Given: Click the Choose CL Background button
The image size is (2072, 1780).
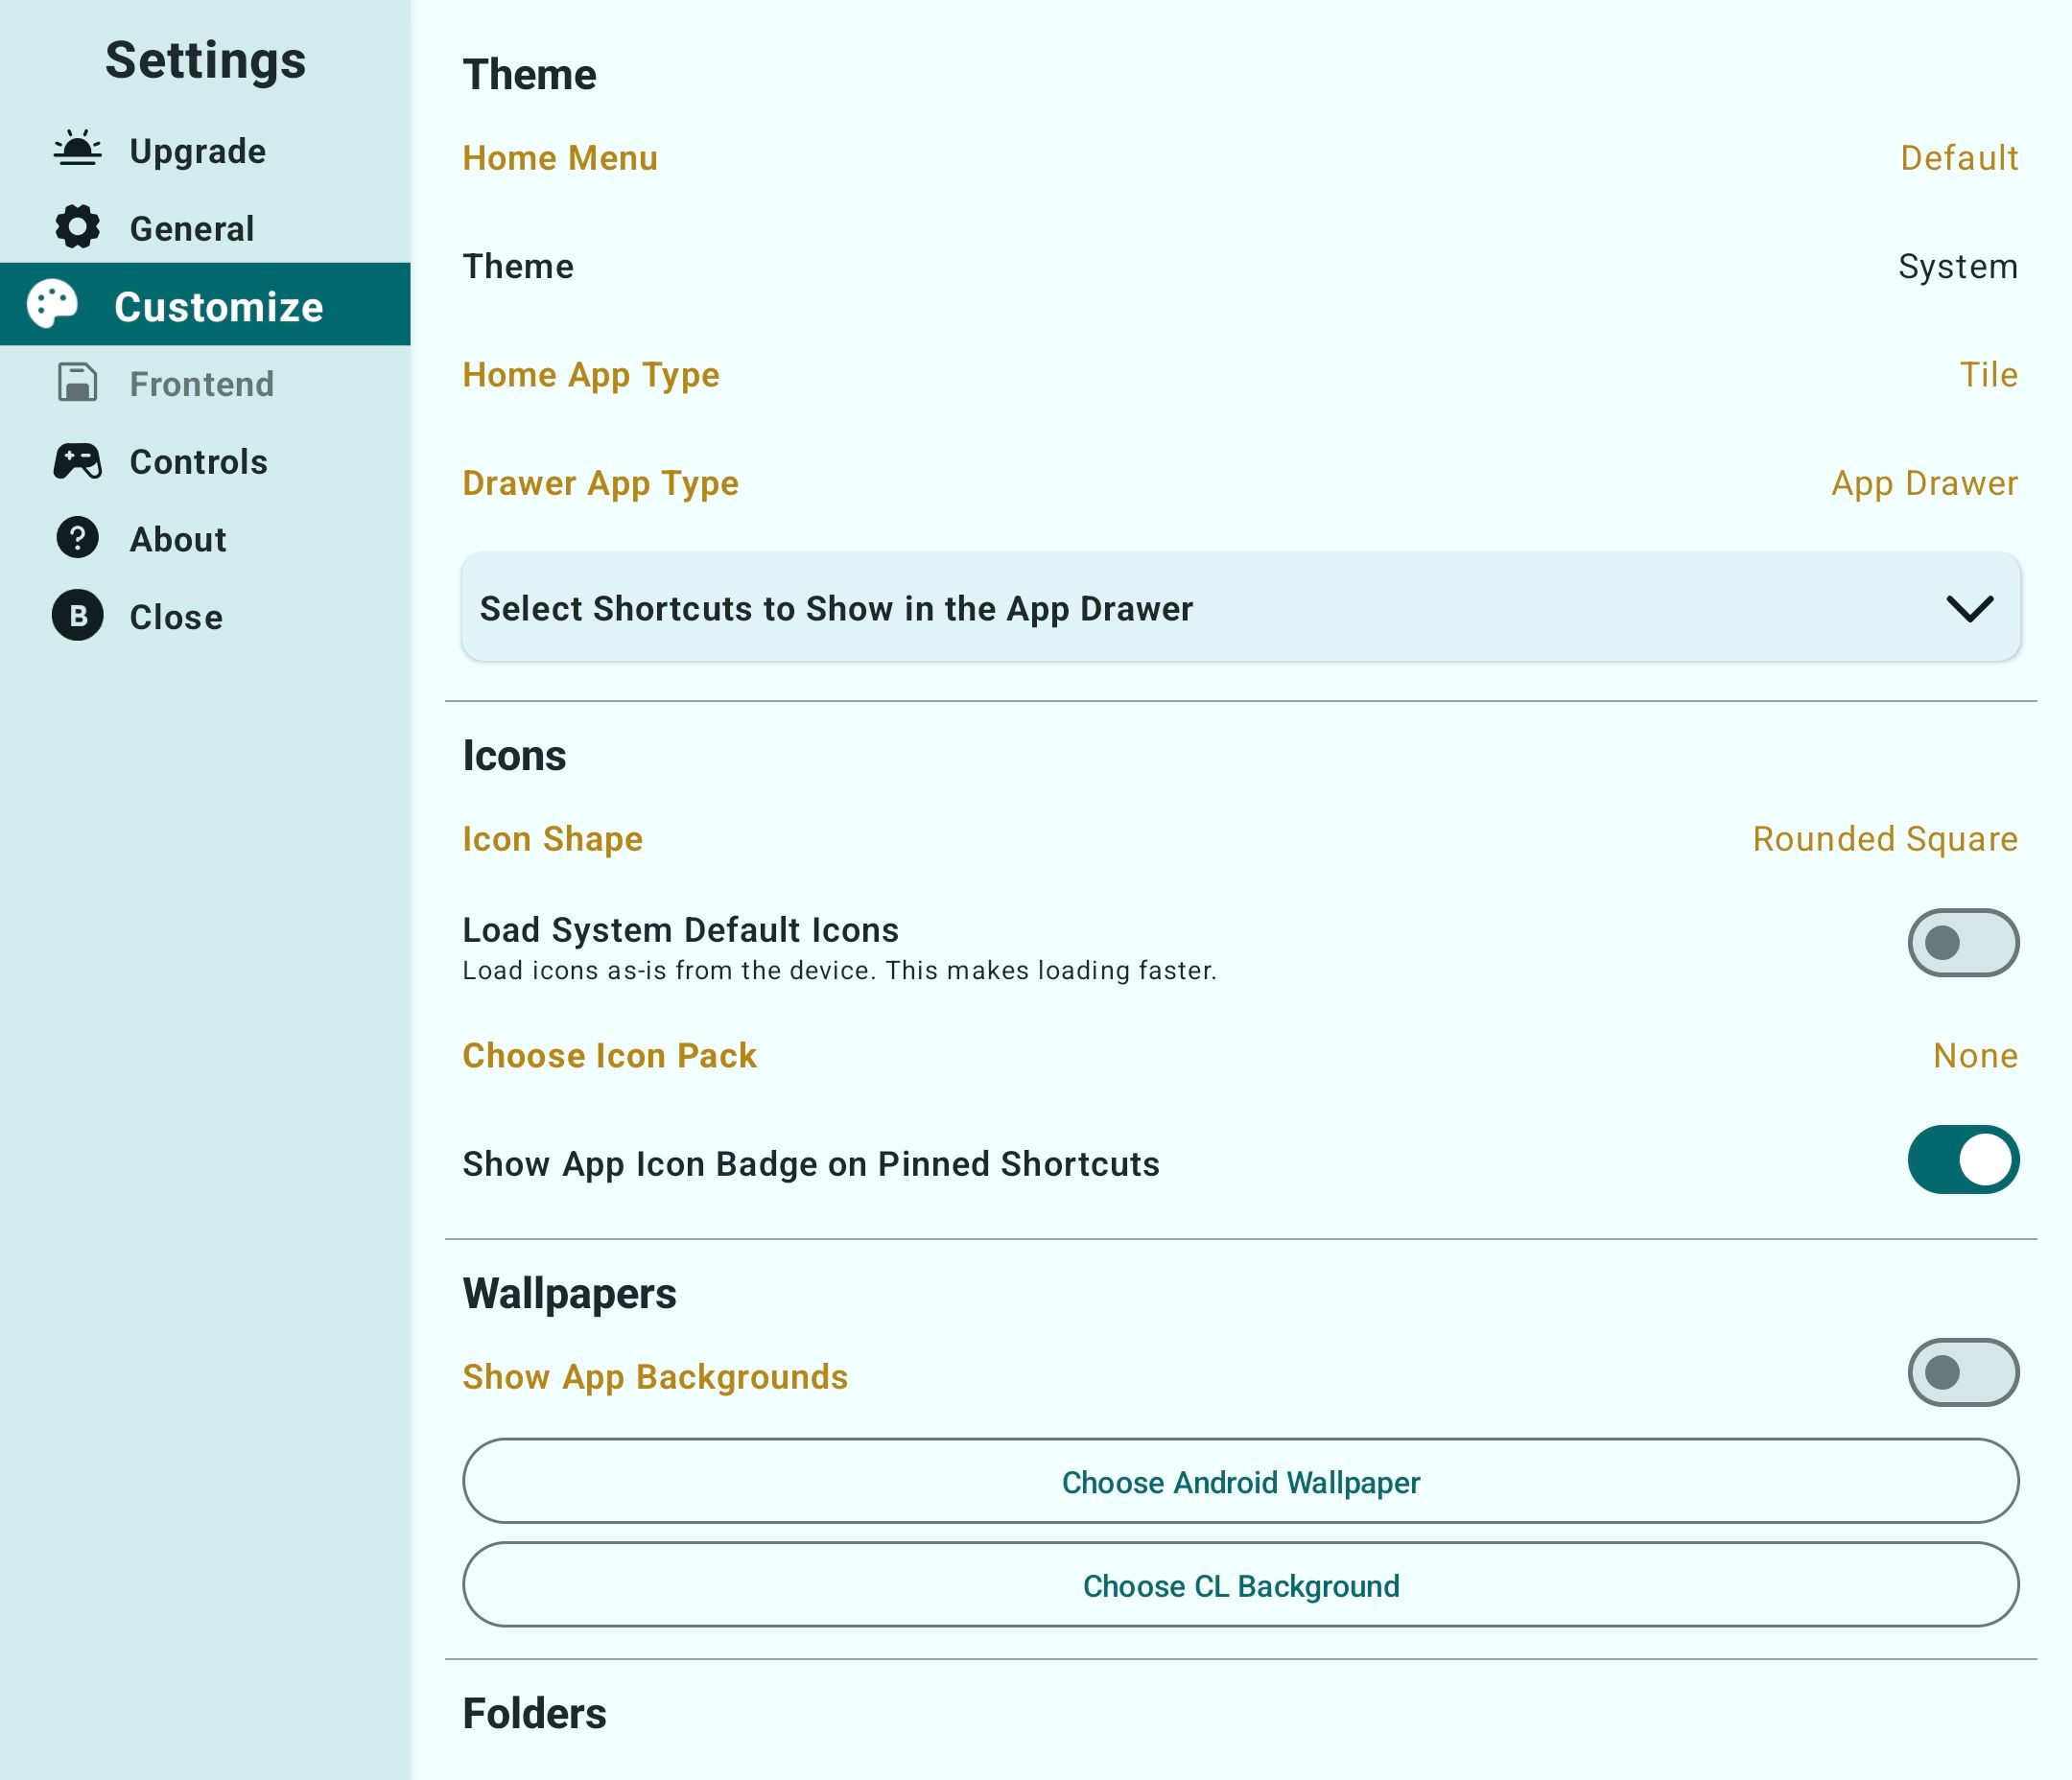Looking at the screenshot, I should tap(1240, 1585).
